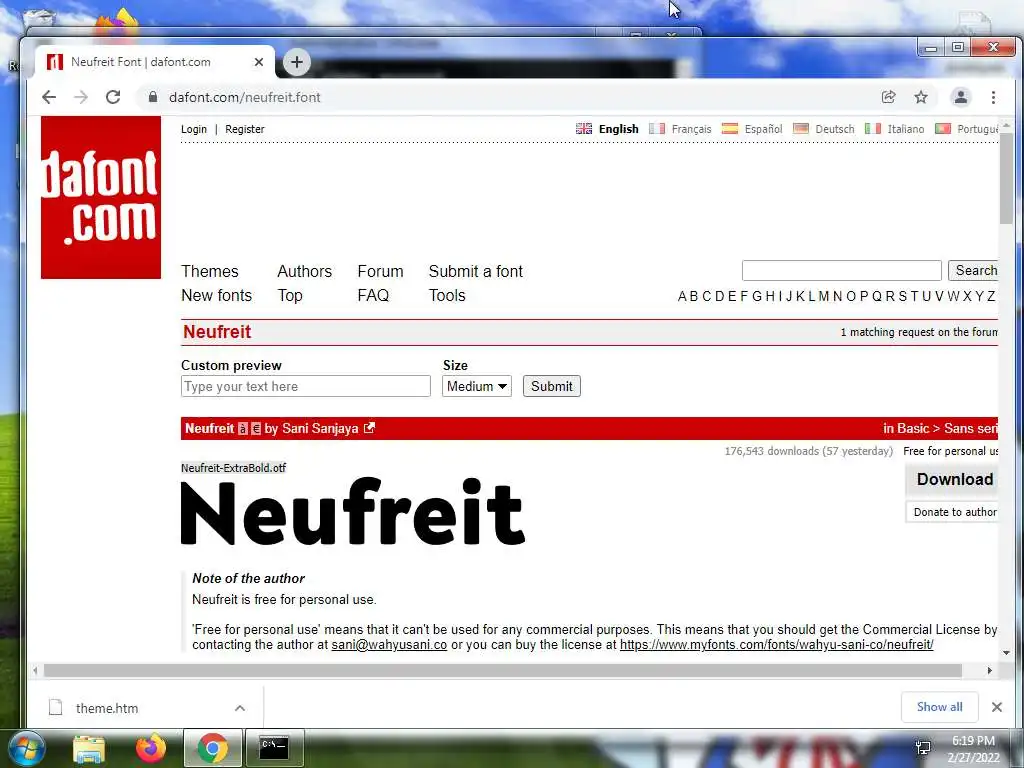Launch Firefox from the taskbar
This screenshot has height=768, width=1024.
pyautogui.click(x=151, y=748)
